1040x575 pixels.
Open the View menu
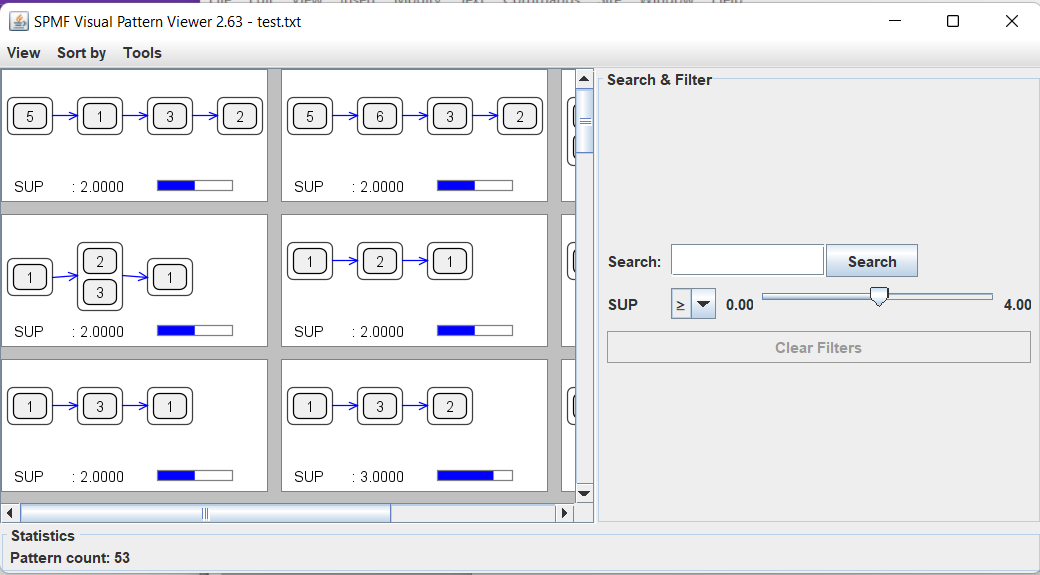point(24,53)
